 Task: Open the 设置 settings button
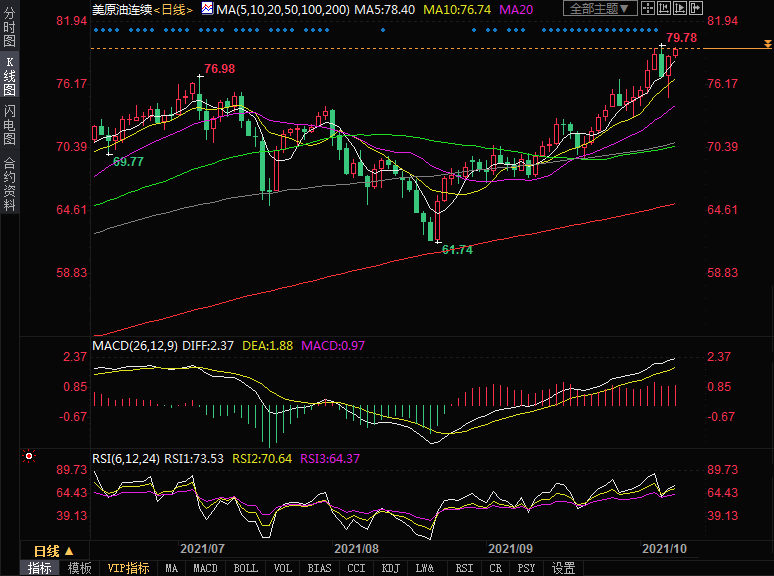(x=564, y=568)
